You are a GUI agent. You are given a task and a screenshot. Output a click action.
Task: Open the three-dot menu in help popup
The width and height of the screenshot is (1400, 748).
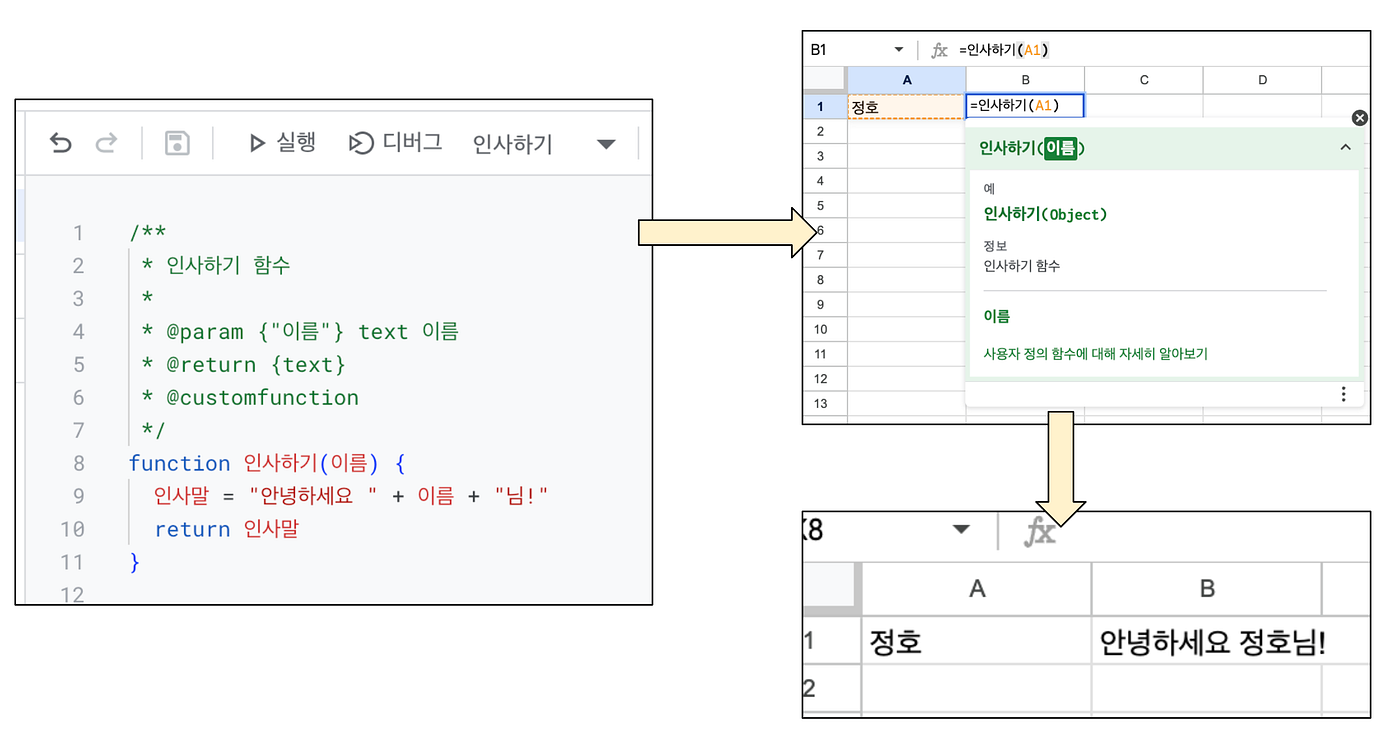tap(1344, 394)
